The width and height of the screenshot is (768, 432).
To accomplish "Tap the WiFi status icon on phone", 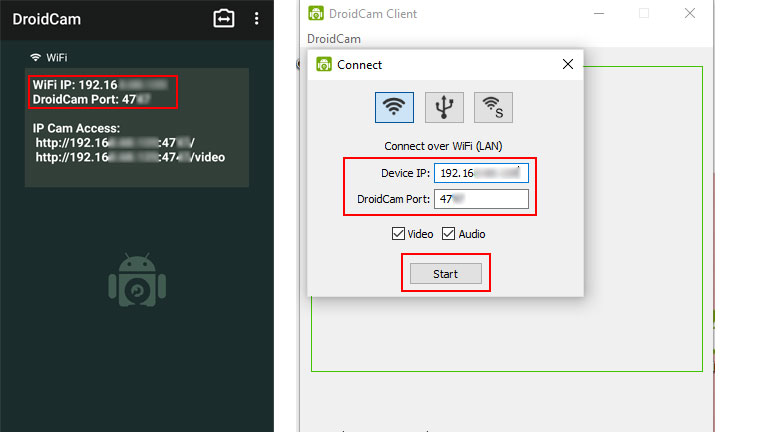I will 36,57.
